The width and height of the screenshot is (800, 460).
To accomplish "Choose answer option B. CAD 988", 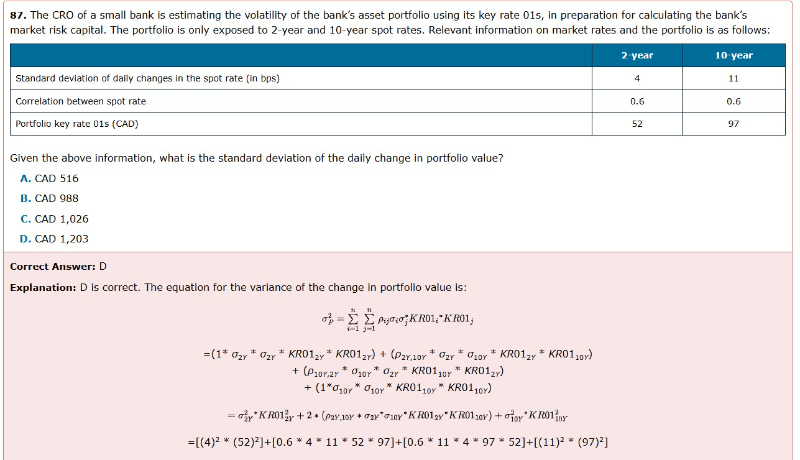I will (48, 198).
